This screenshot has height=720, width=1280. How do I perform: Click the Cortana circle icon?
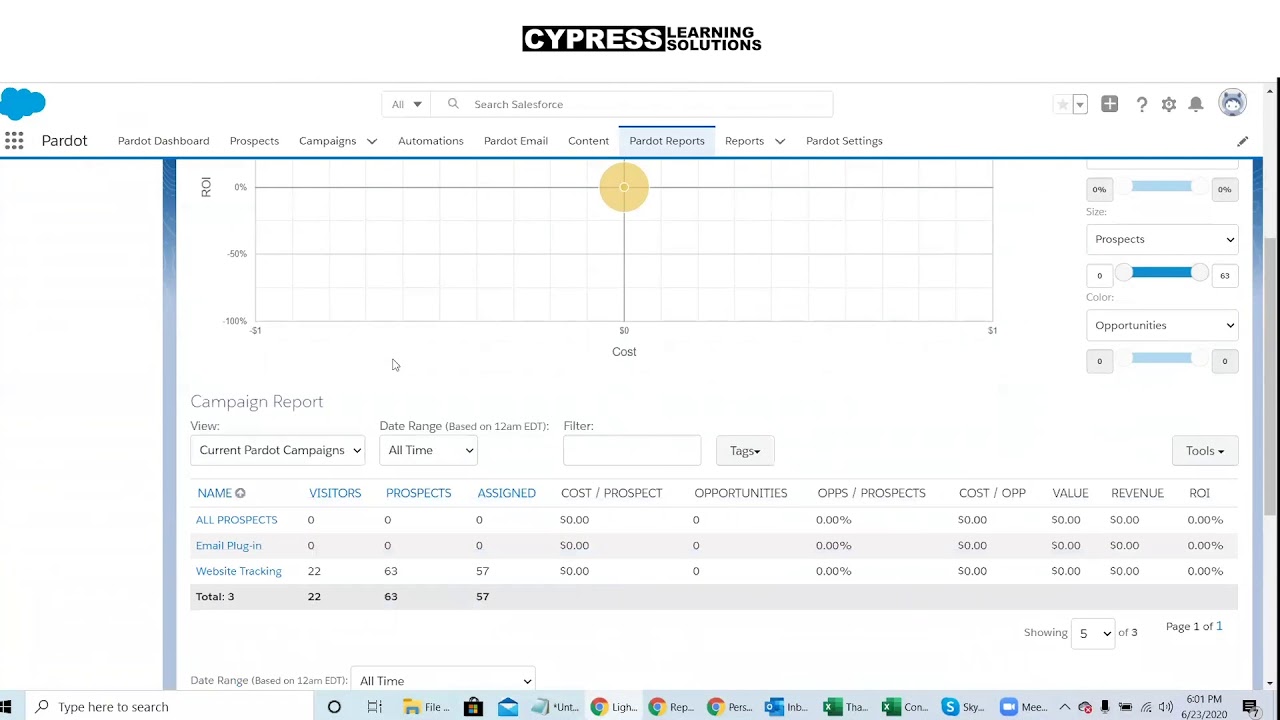tap(334, 707)
